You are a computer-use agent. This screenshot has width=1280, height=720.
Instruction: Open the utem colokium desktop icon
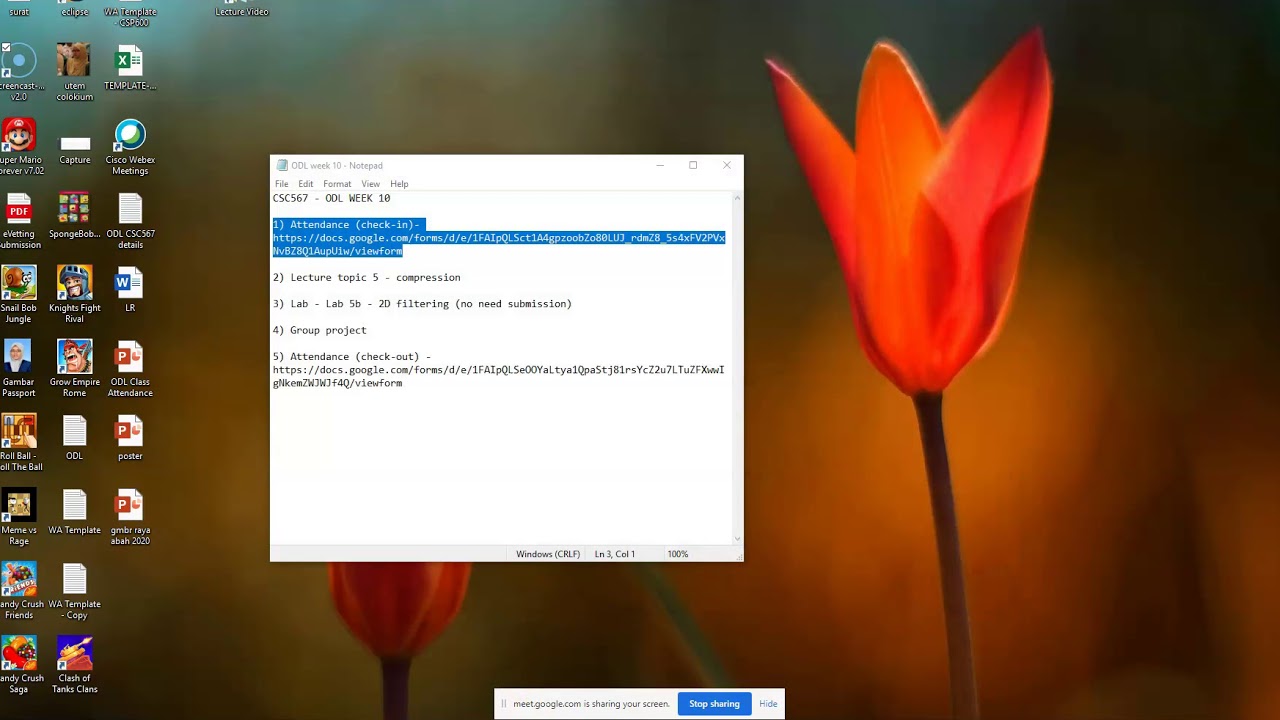[x=74, y=72]
